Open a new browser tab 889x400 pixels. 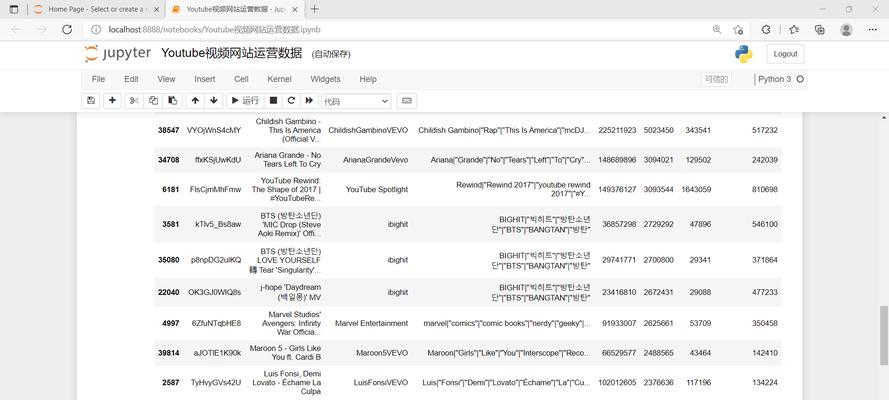315,9
